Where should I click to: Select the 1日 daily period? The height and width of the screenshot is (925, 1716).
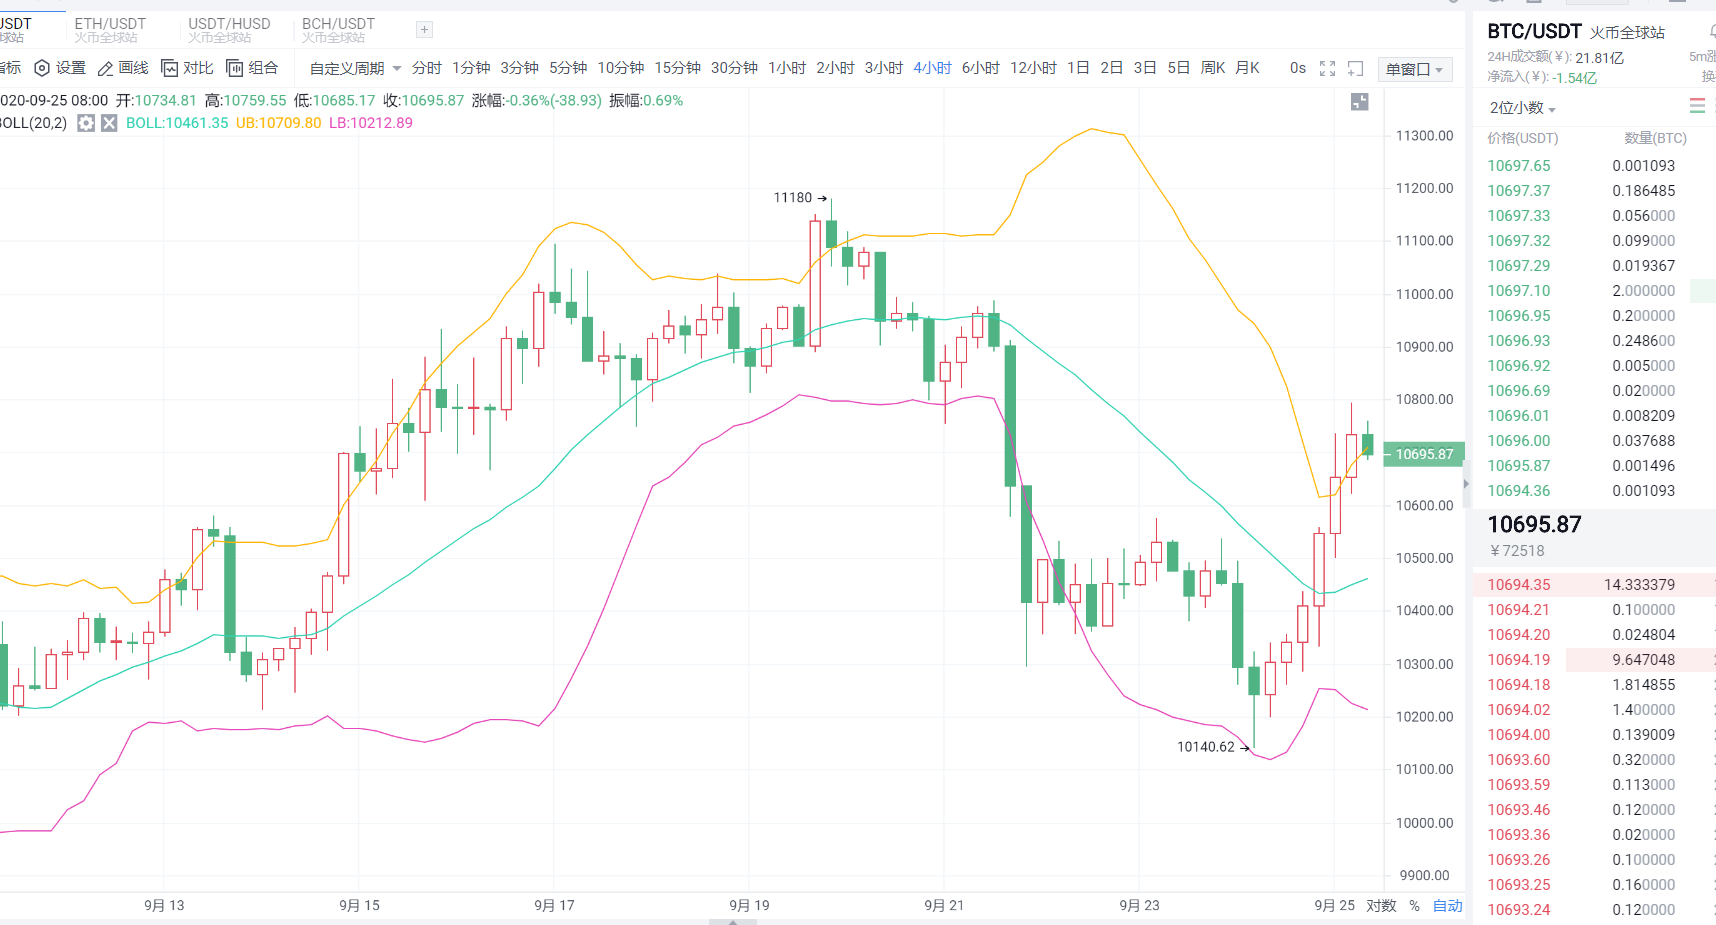pyautogui.click(x=1078, y=68)
